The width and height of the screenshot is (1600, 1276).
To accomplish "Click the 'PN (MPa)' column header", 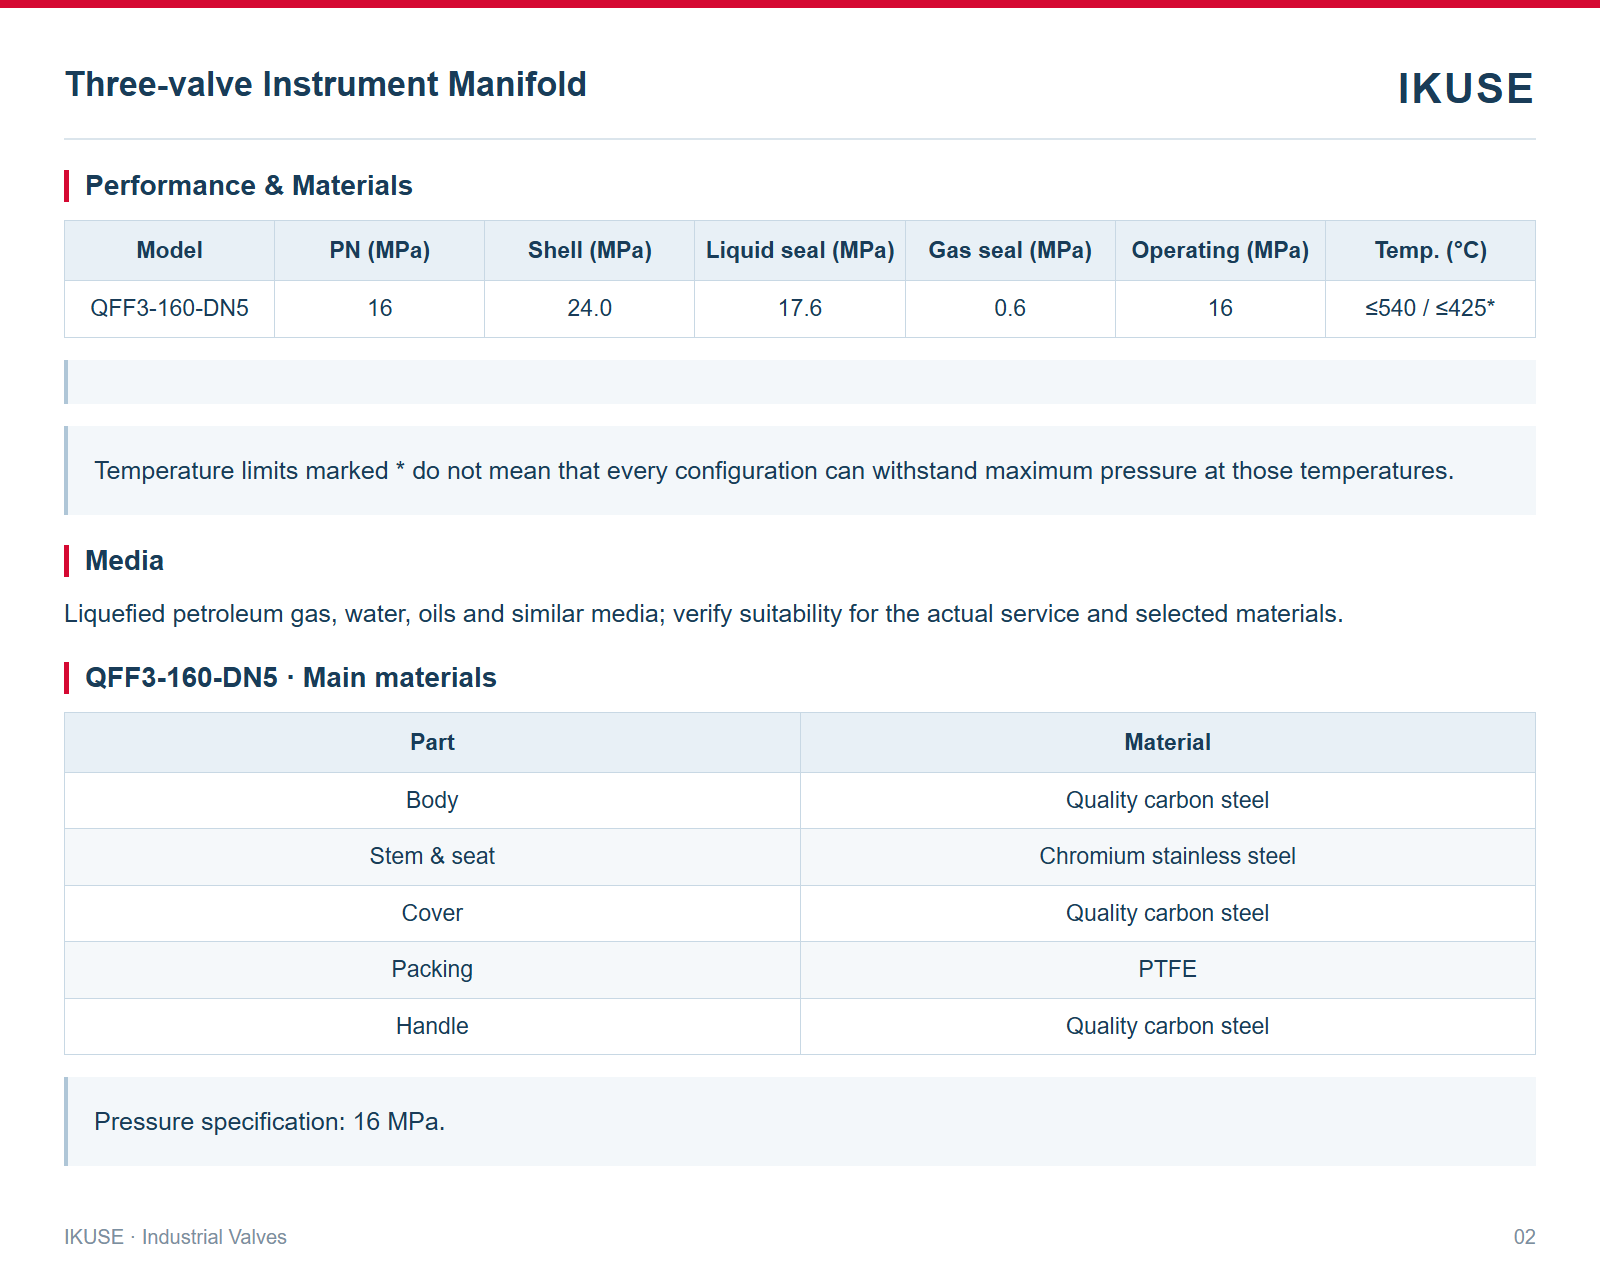I will (x=380, y=250).
